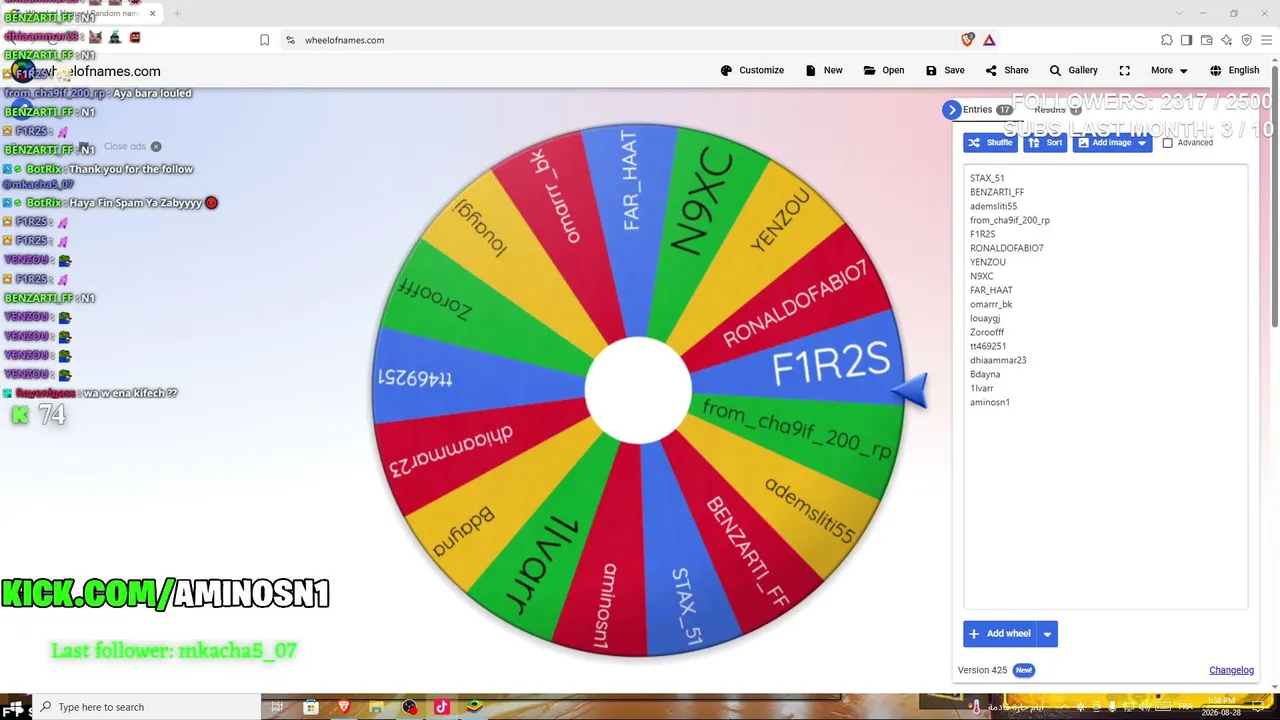This screenshot has height=720, width=1280.
Task: Spin the wheel by clicking its center
Action: point(638,390)
